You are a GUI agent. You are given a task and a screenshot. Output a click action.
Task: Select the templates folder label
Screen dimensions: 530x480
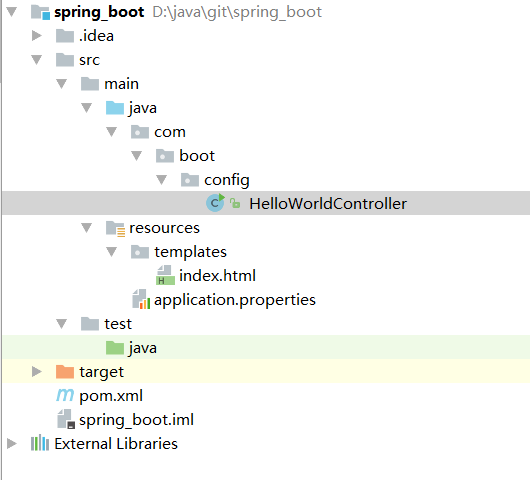click(190, 253)
